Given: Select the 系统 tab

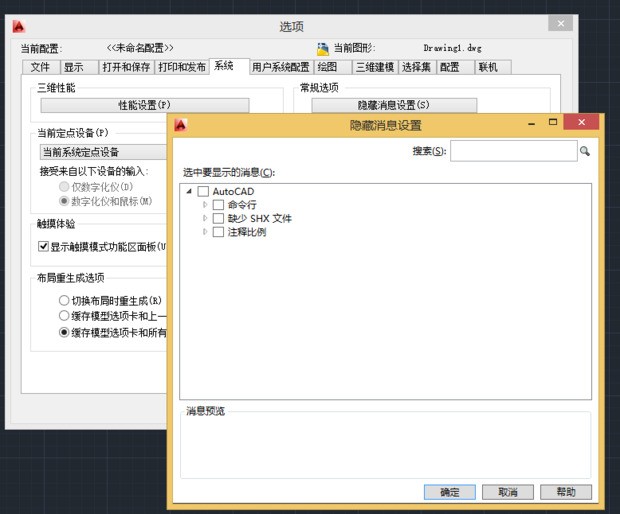Looking at the screenshot, I should pyautogui.click(x=229, y=66).
